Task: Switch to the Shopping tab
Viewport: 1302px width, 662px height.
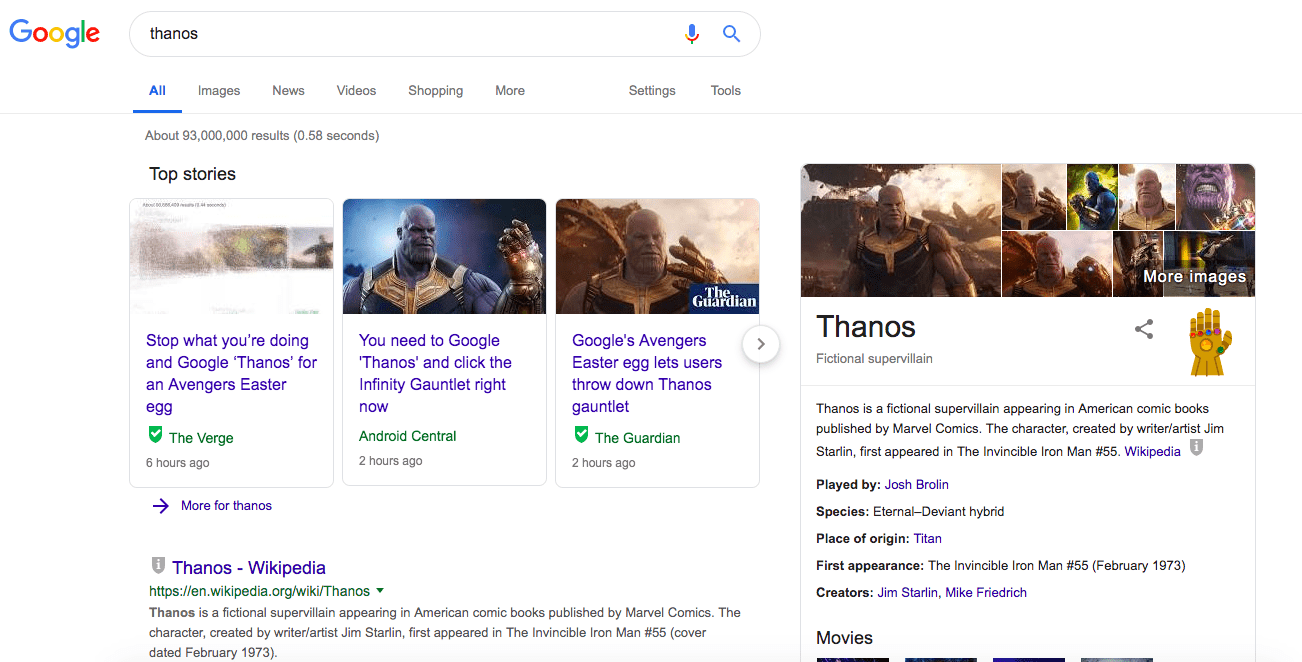Action: 435,90
